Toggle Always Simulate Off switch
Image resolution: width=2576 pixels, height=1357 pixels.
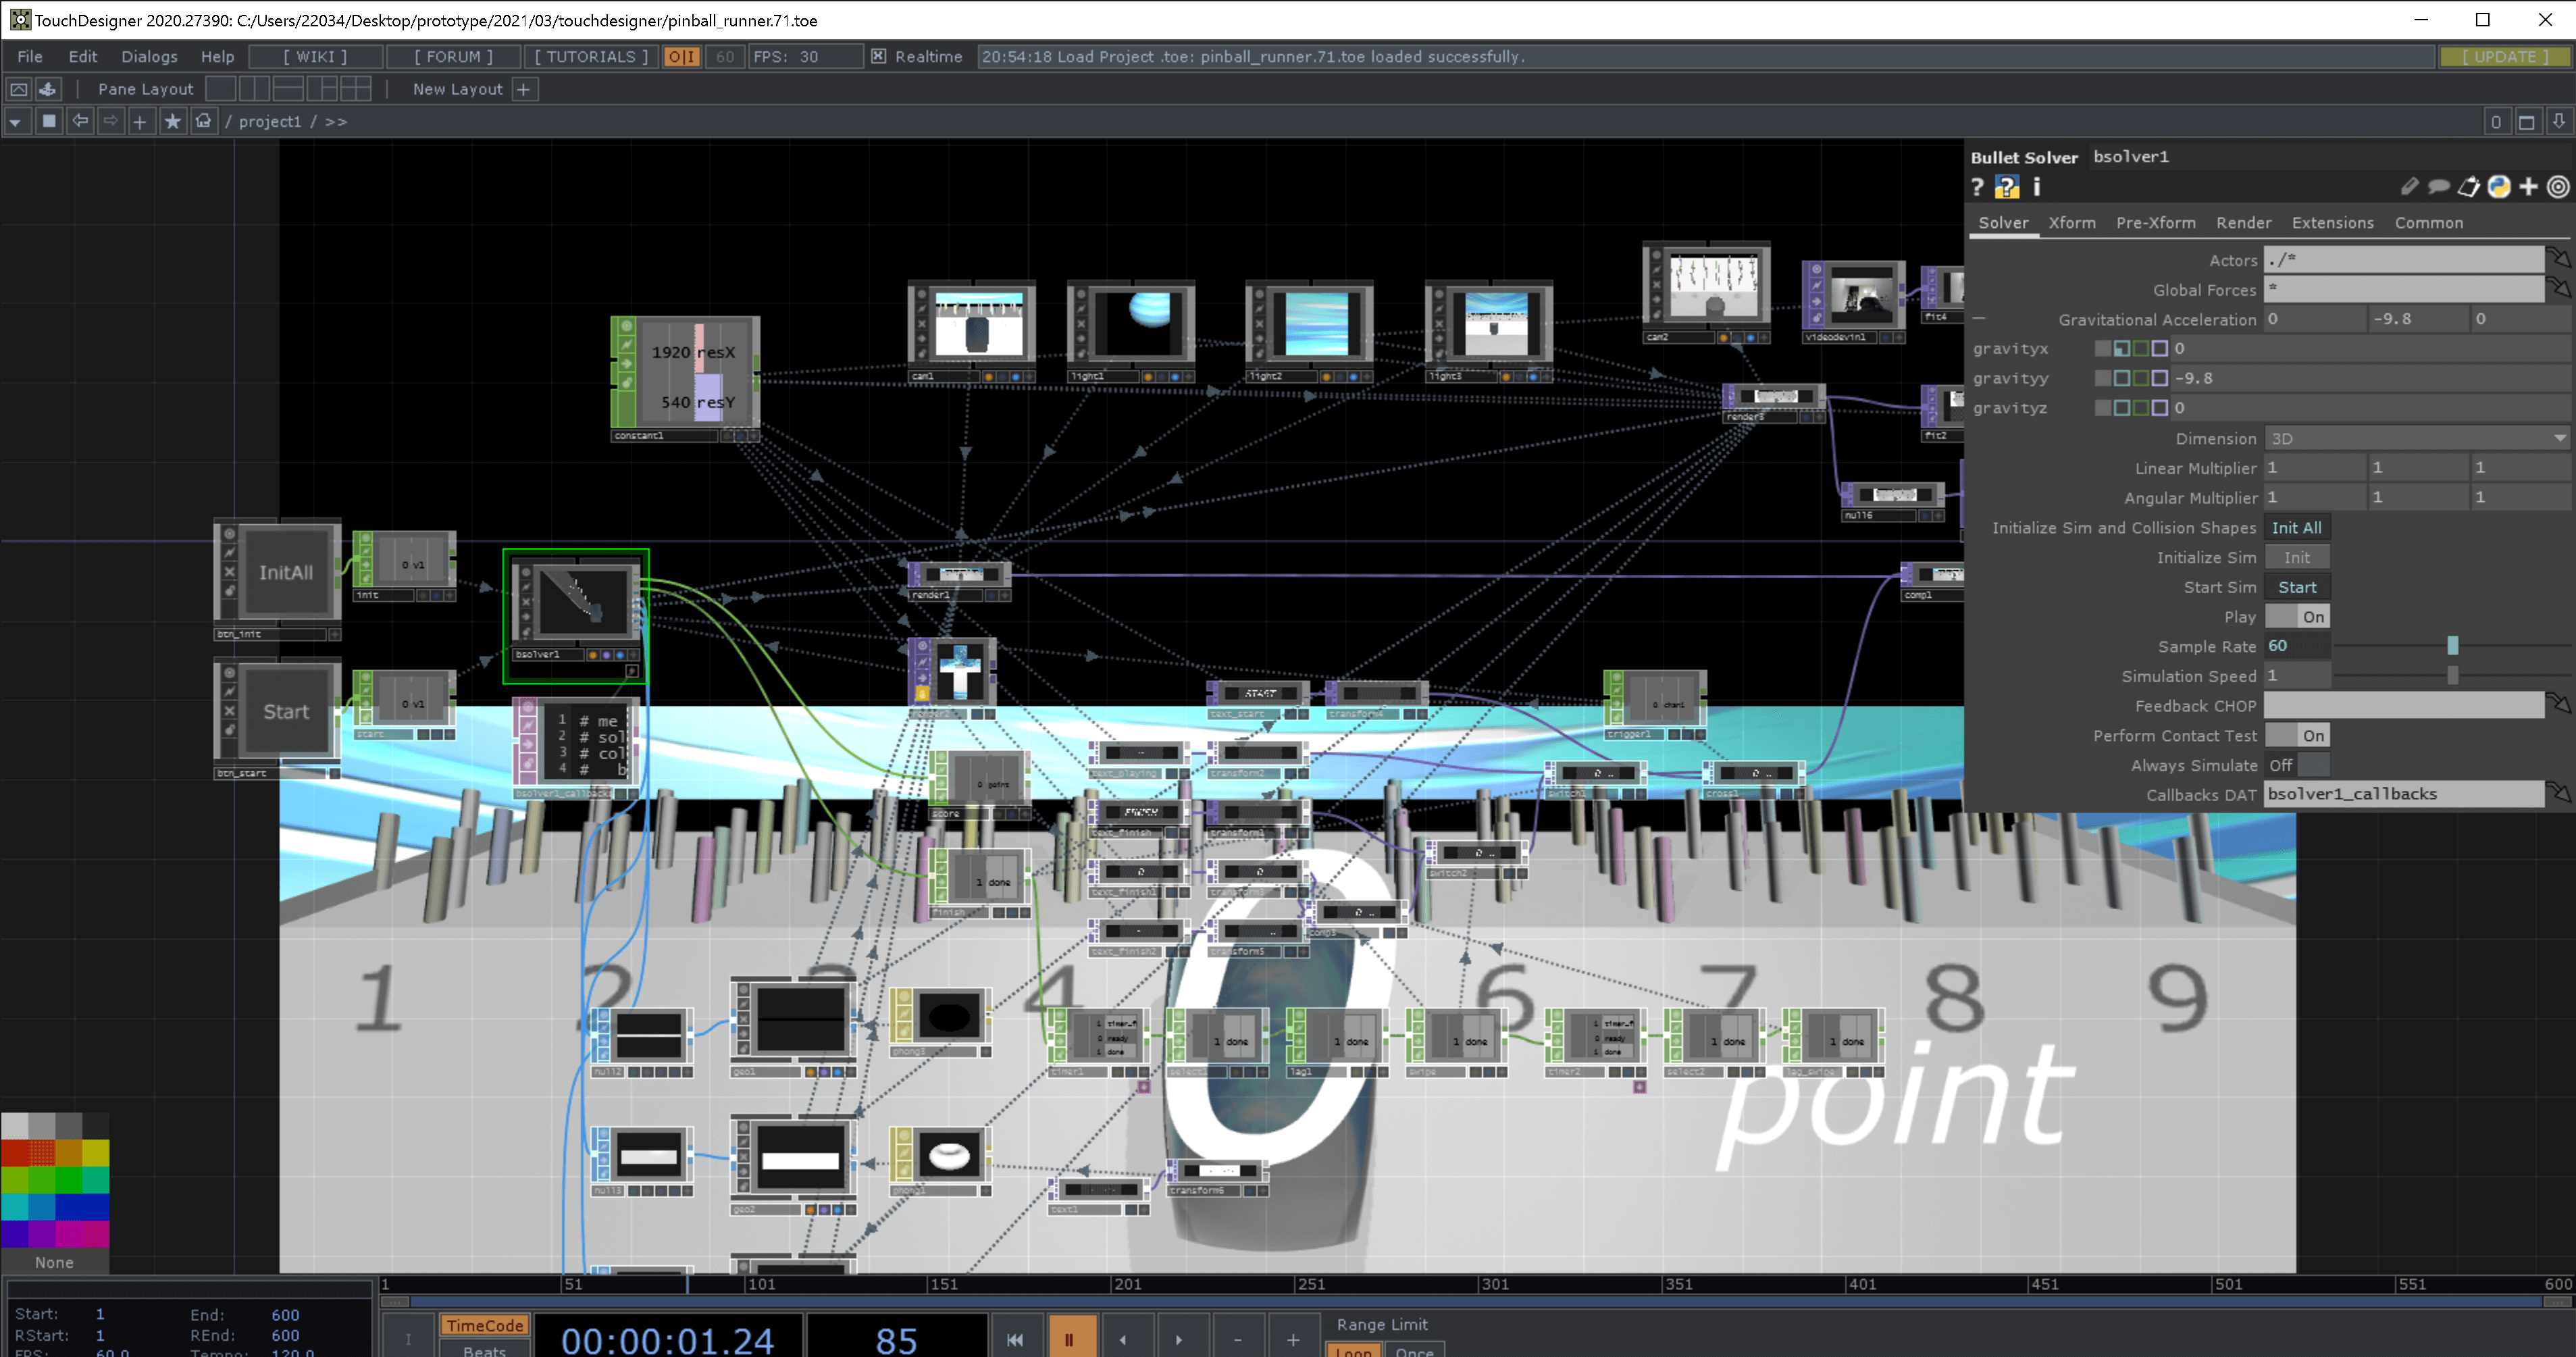2297,765
